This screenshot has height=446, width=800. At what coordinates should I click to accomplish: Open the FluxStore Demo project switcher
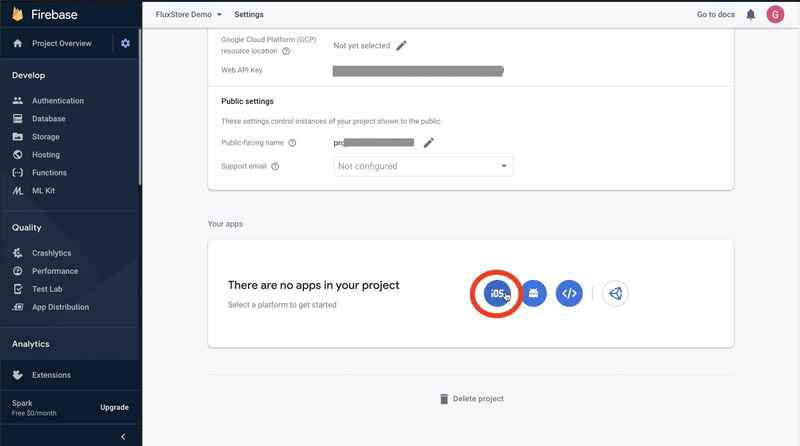[x=189, y=15]
